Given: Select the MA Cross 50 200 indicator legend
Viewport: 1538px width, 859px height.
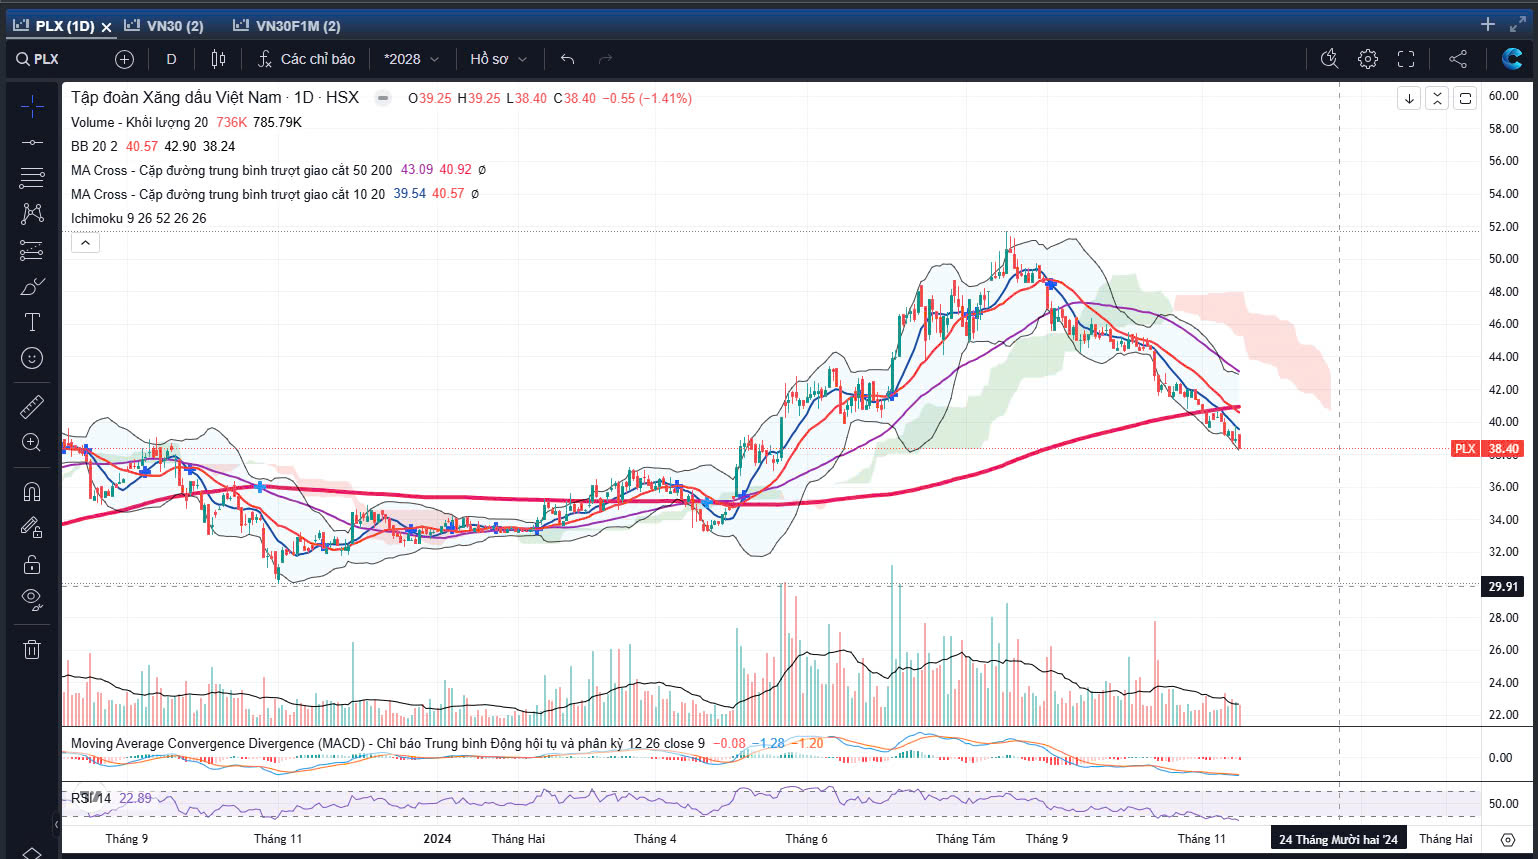Looking at the screenshot, I should [x=231, y=170].
